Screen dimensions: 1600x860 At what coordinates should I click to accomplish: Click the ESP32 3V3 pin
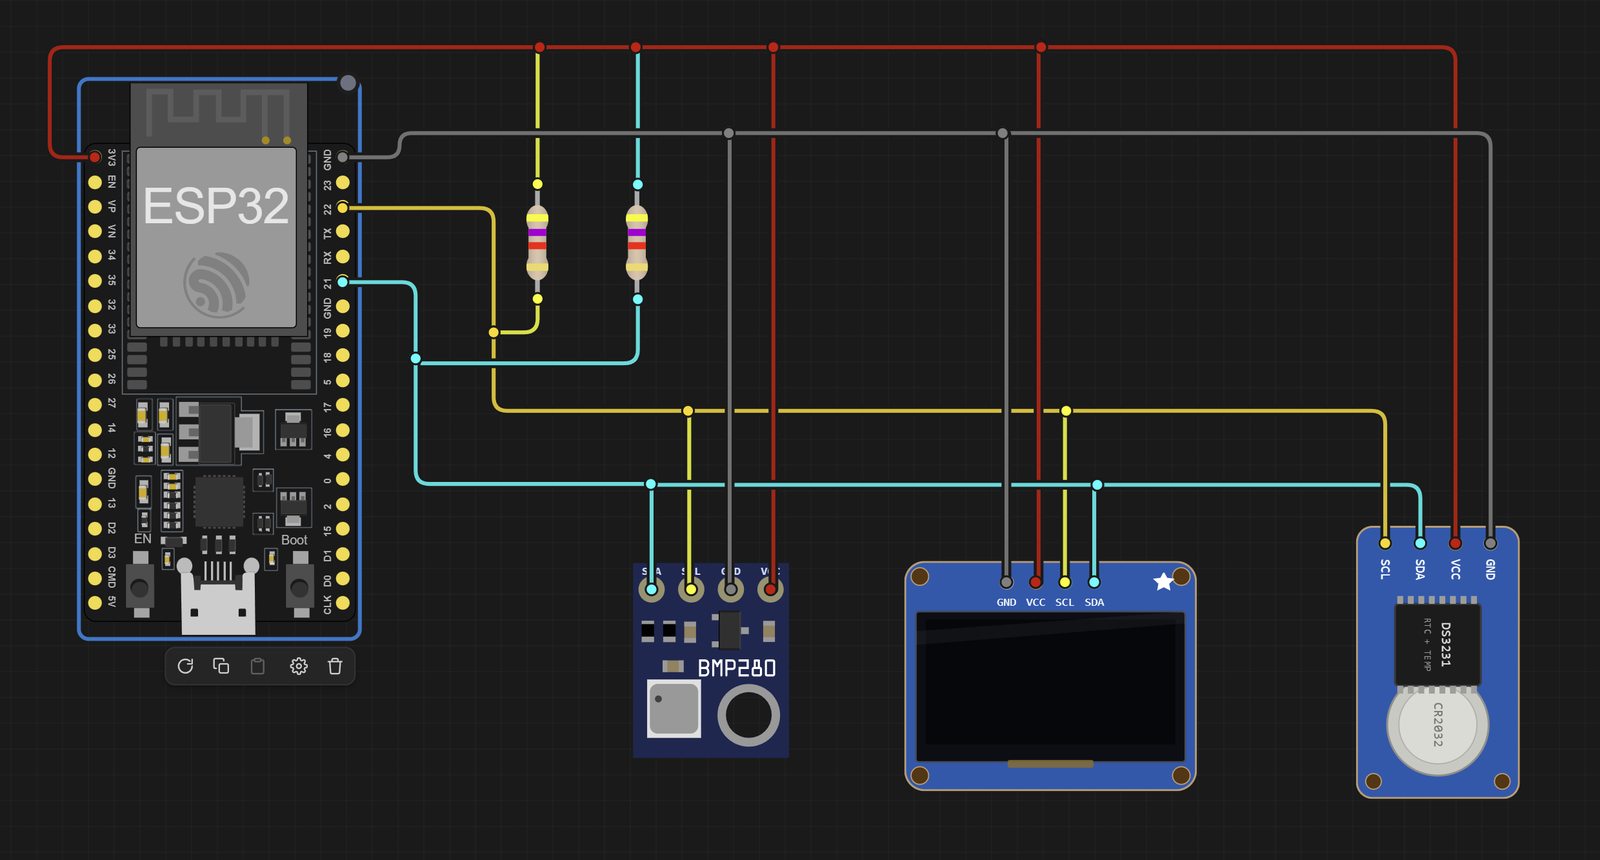click(x=95, y=157)
